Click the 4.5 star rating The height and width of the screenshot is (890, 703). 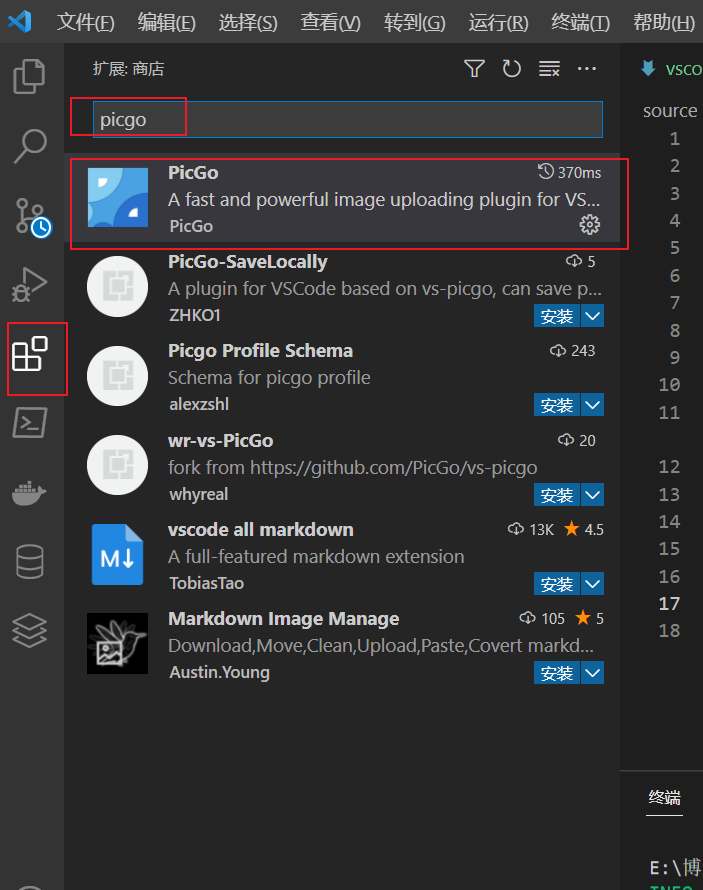(584, 530)
